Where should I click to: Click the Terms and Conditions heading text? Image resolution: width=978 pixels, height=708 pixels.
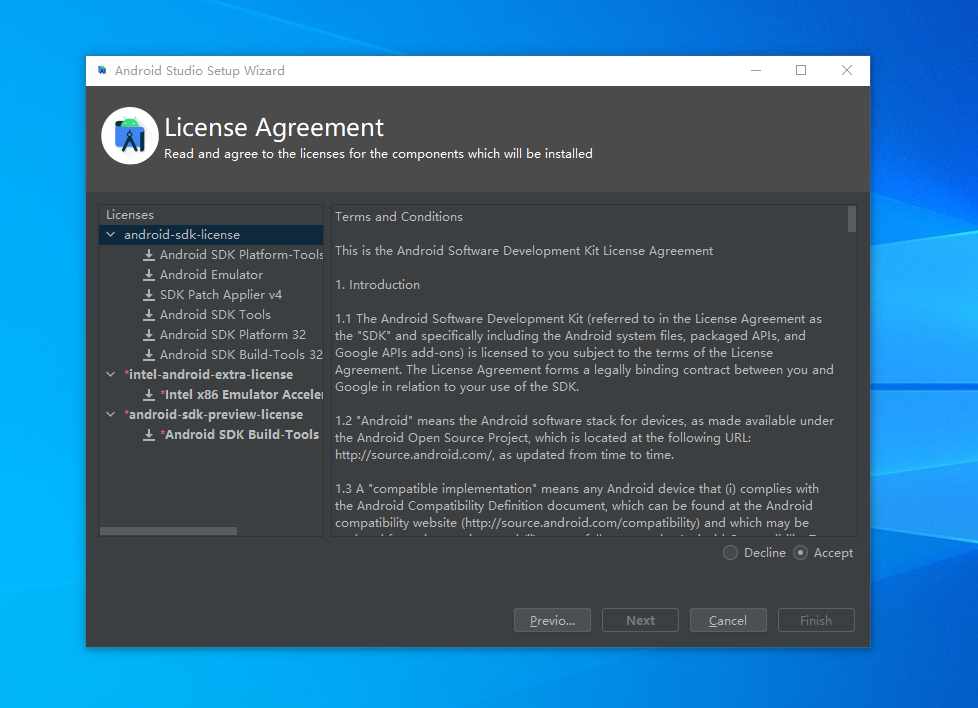399,216
